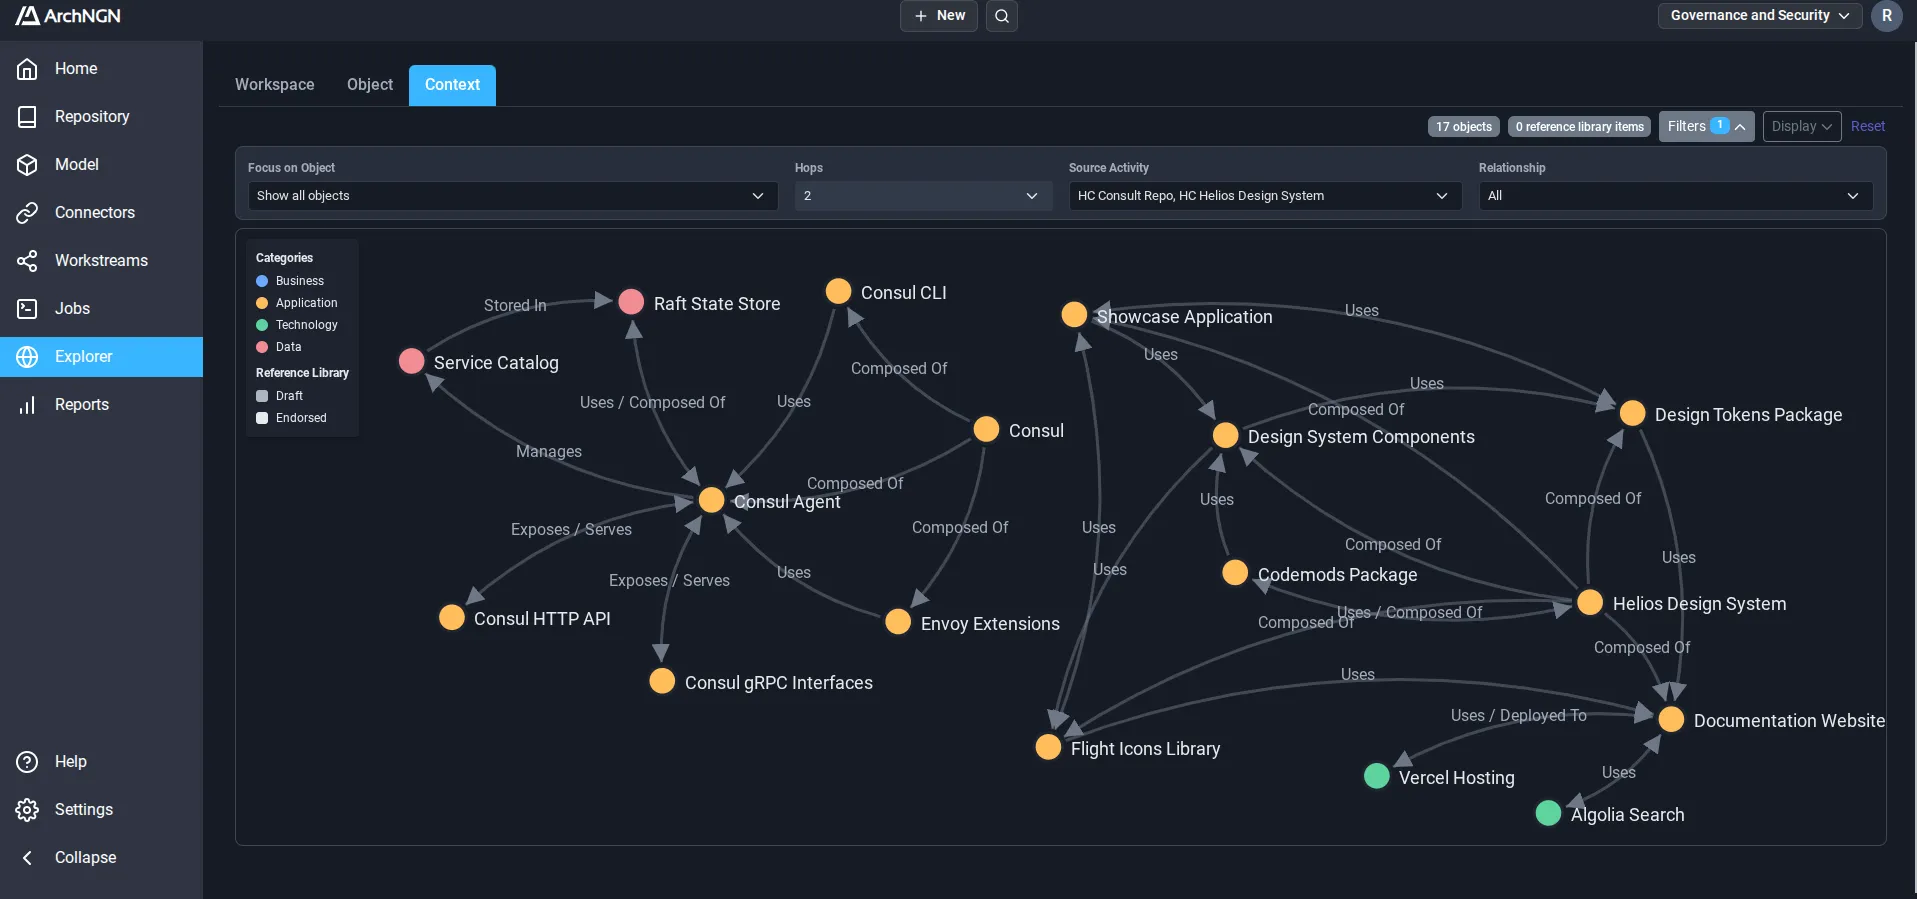This screenshot has height=899, width=1917.
Task: Open the Display options dropdown
Action: click(x=1802, y=127)
